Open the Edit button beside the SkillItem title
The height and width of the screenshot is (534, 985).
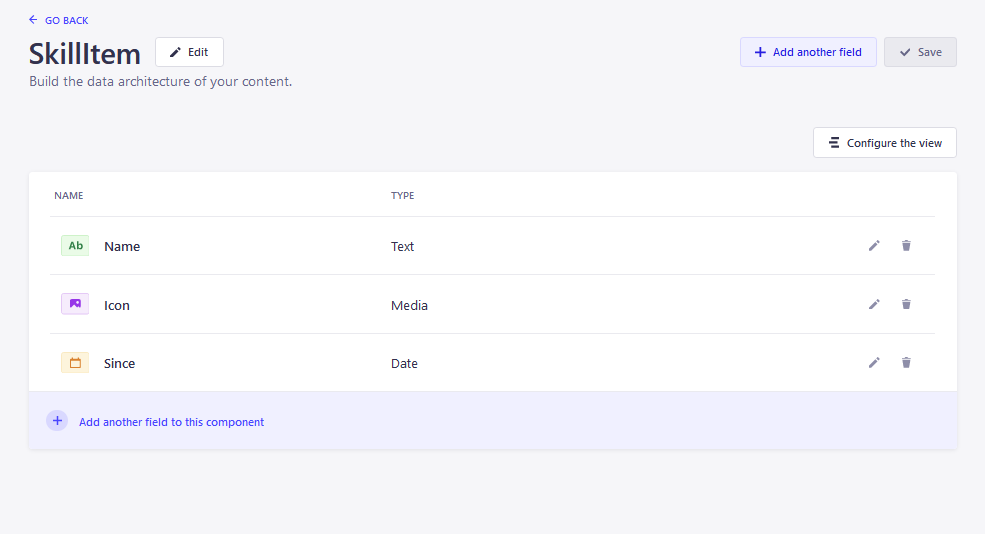coord(189,52)
